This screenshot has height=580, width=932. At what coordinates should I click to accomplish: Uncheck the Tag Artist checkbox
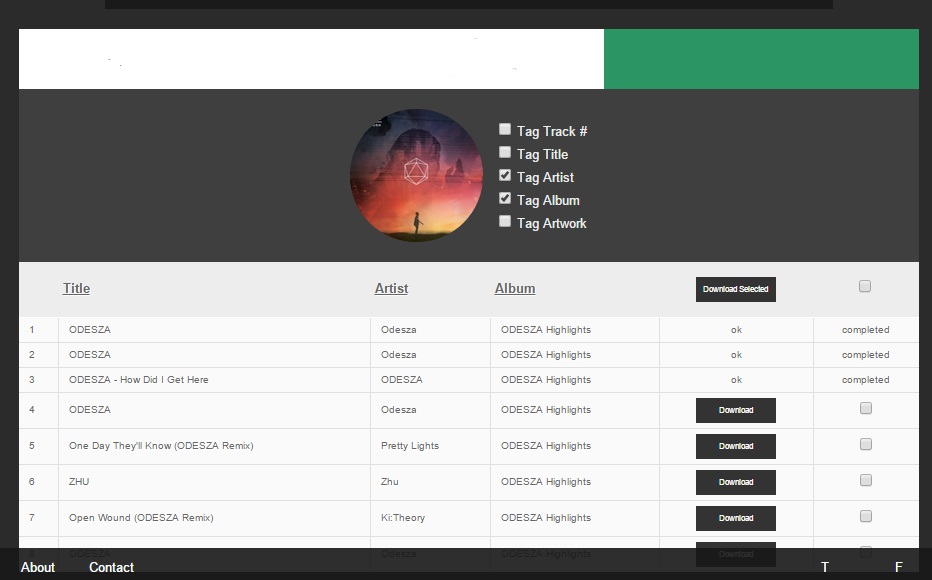[x=505, y=175]
